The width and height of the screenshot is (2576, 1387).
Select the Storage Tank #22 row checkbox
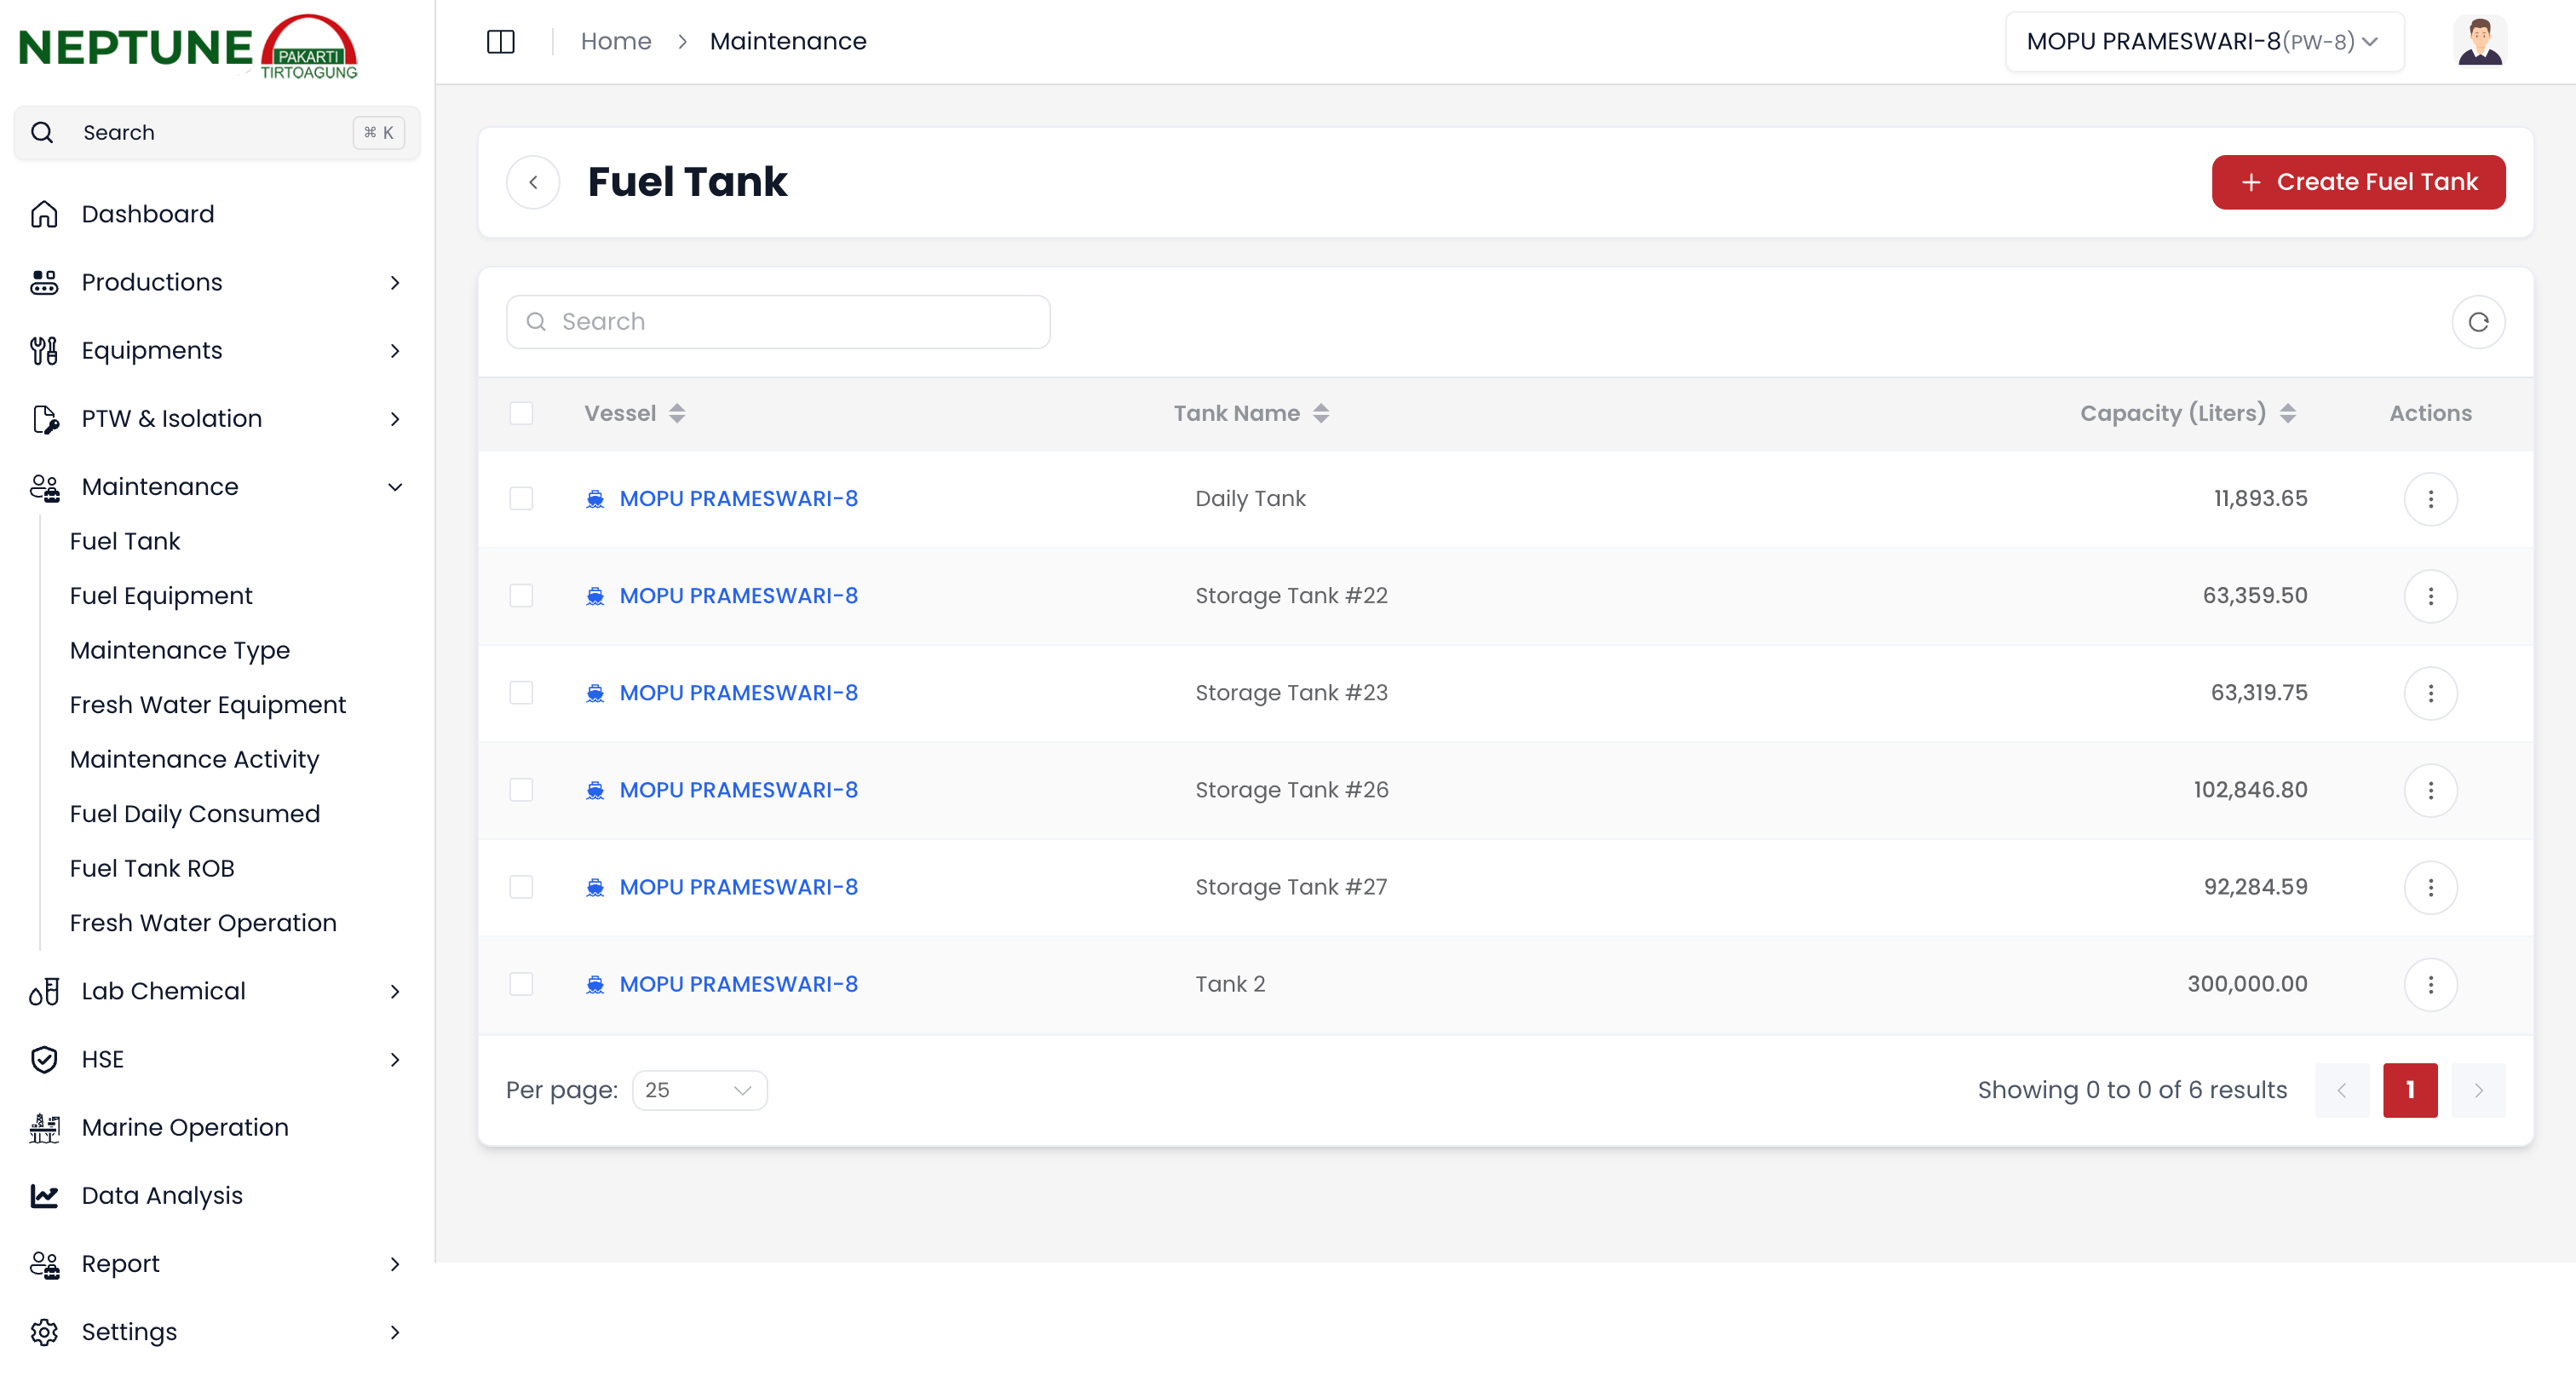point(521,595)
